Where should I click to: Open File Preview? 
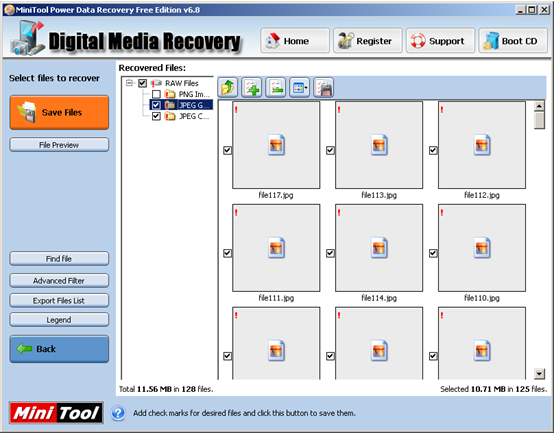(x=59, y=145)
